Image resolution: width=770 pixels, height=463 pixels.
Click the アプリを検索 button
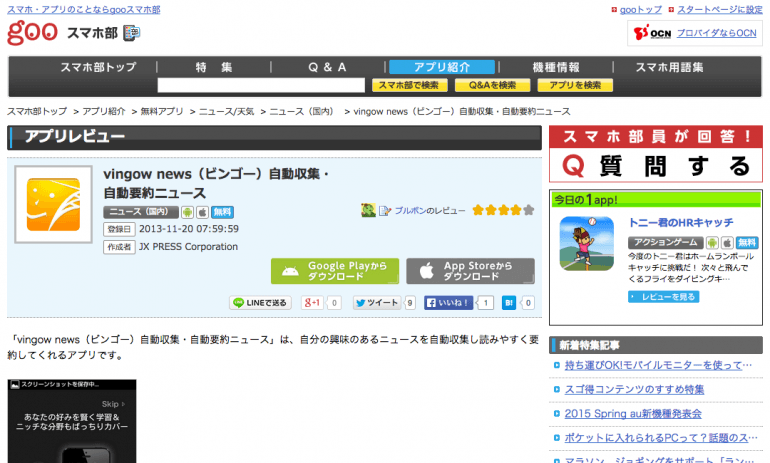point(575,85)
